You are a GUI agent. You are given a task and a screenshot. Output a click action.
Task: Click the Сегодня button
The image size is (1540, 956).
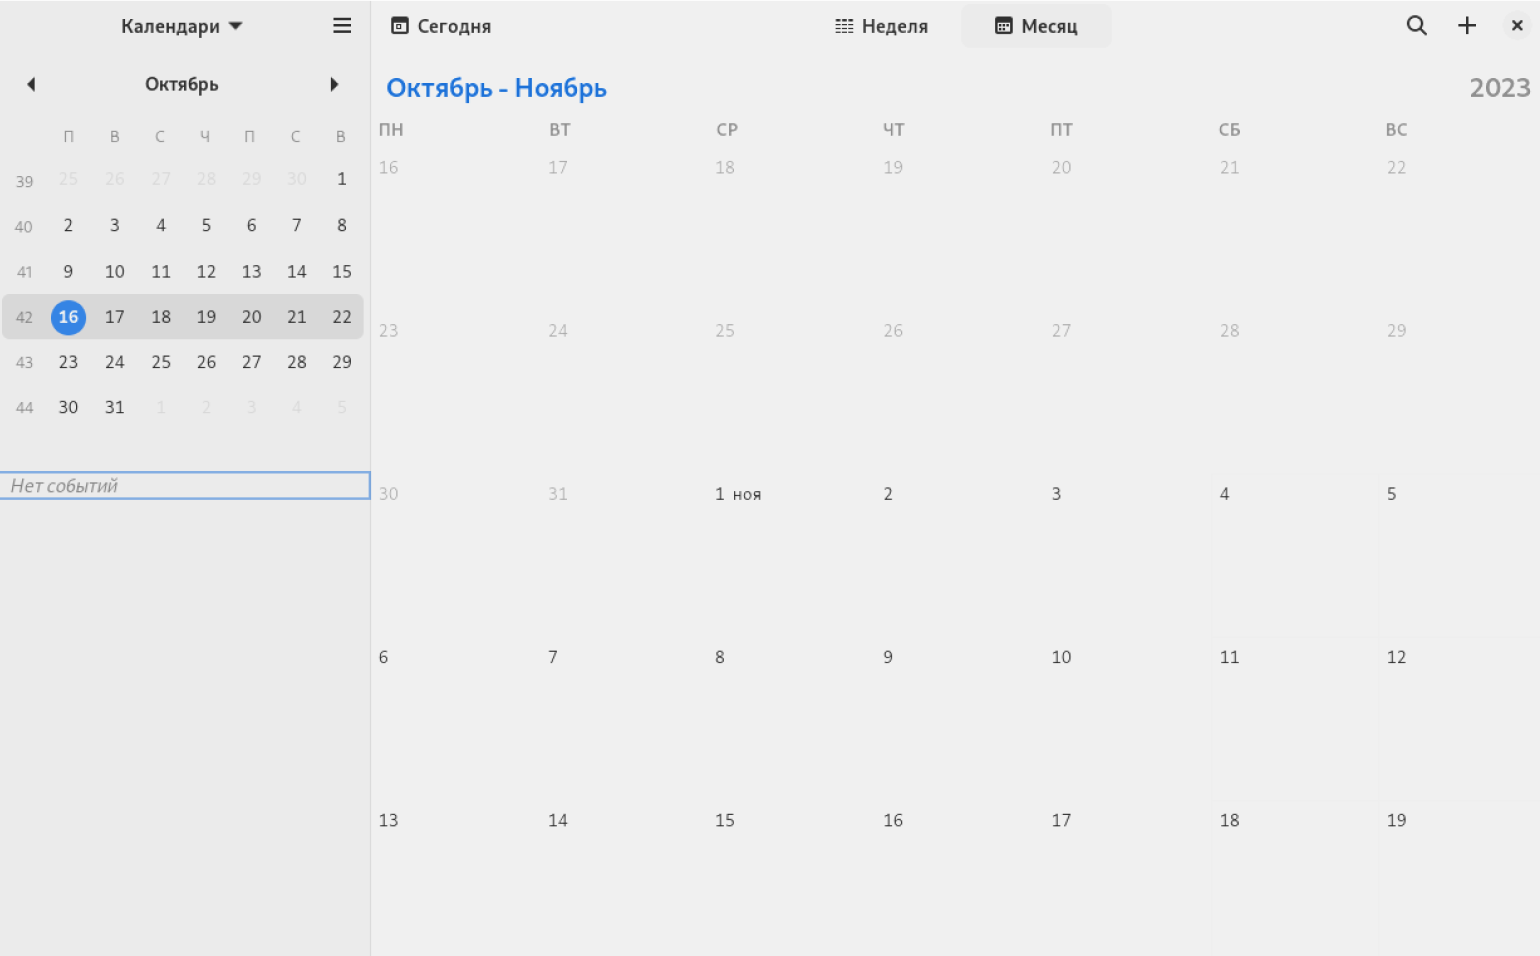coord(441,26)
